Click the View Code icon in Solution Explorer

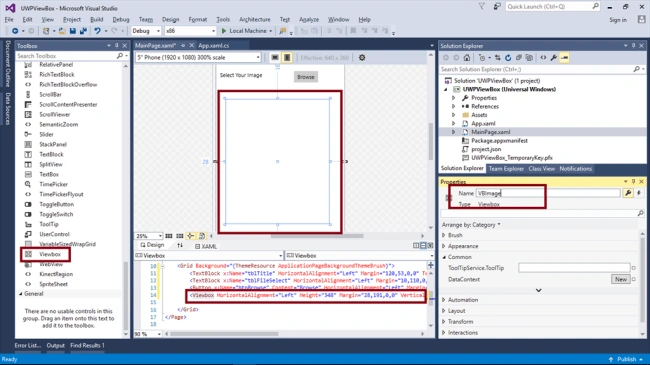[543, 58]
